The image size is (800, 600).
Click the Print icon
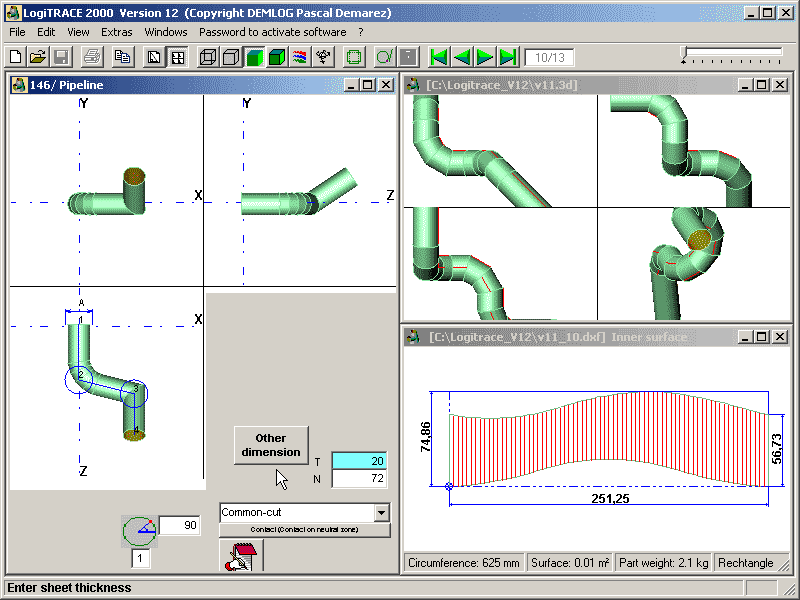(x=92, y=57)
